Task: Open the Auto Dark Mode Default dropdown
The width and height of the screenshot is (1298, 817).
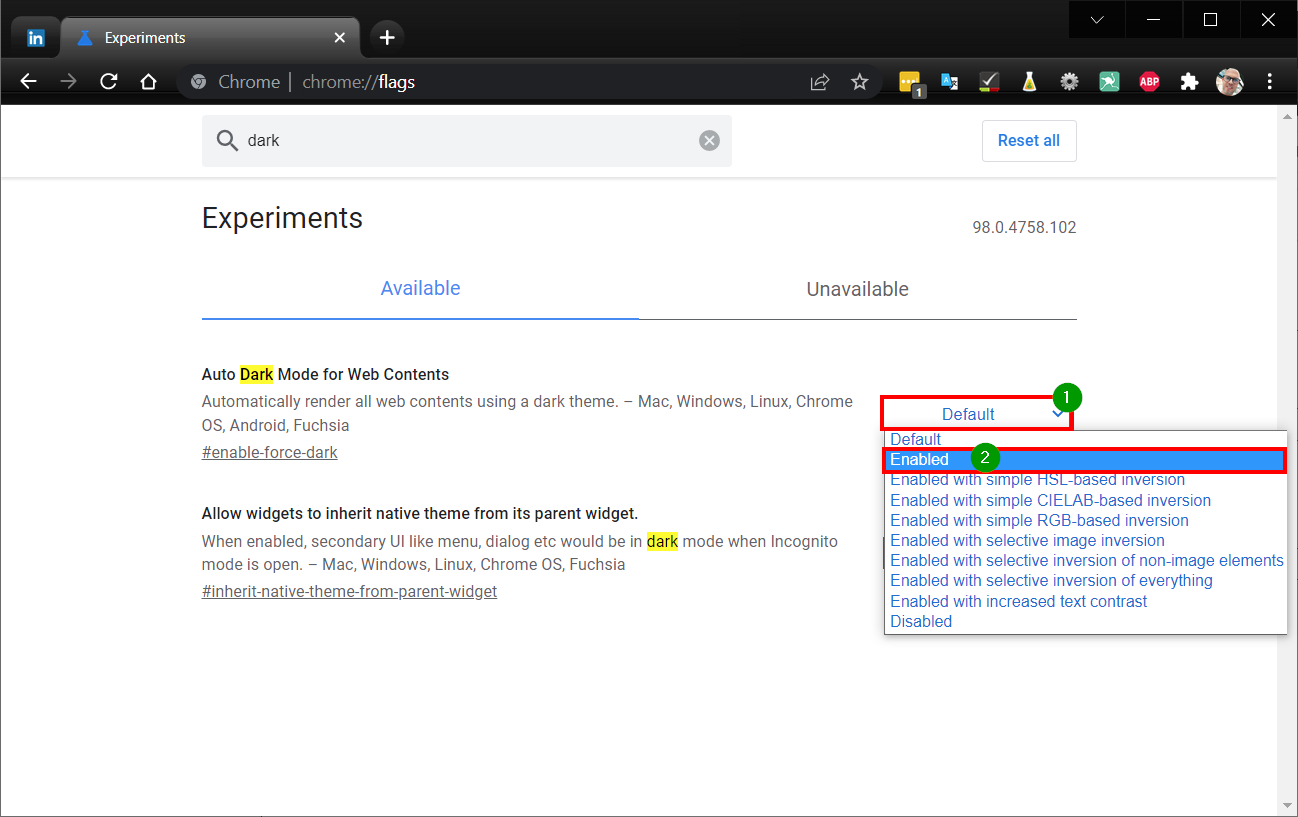Action: 977,414
